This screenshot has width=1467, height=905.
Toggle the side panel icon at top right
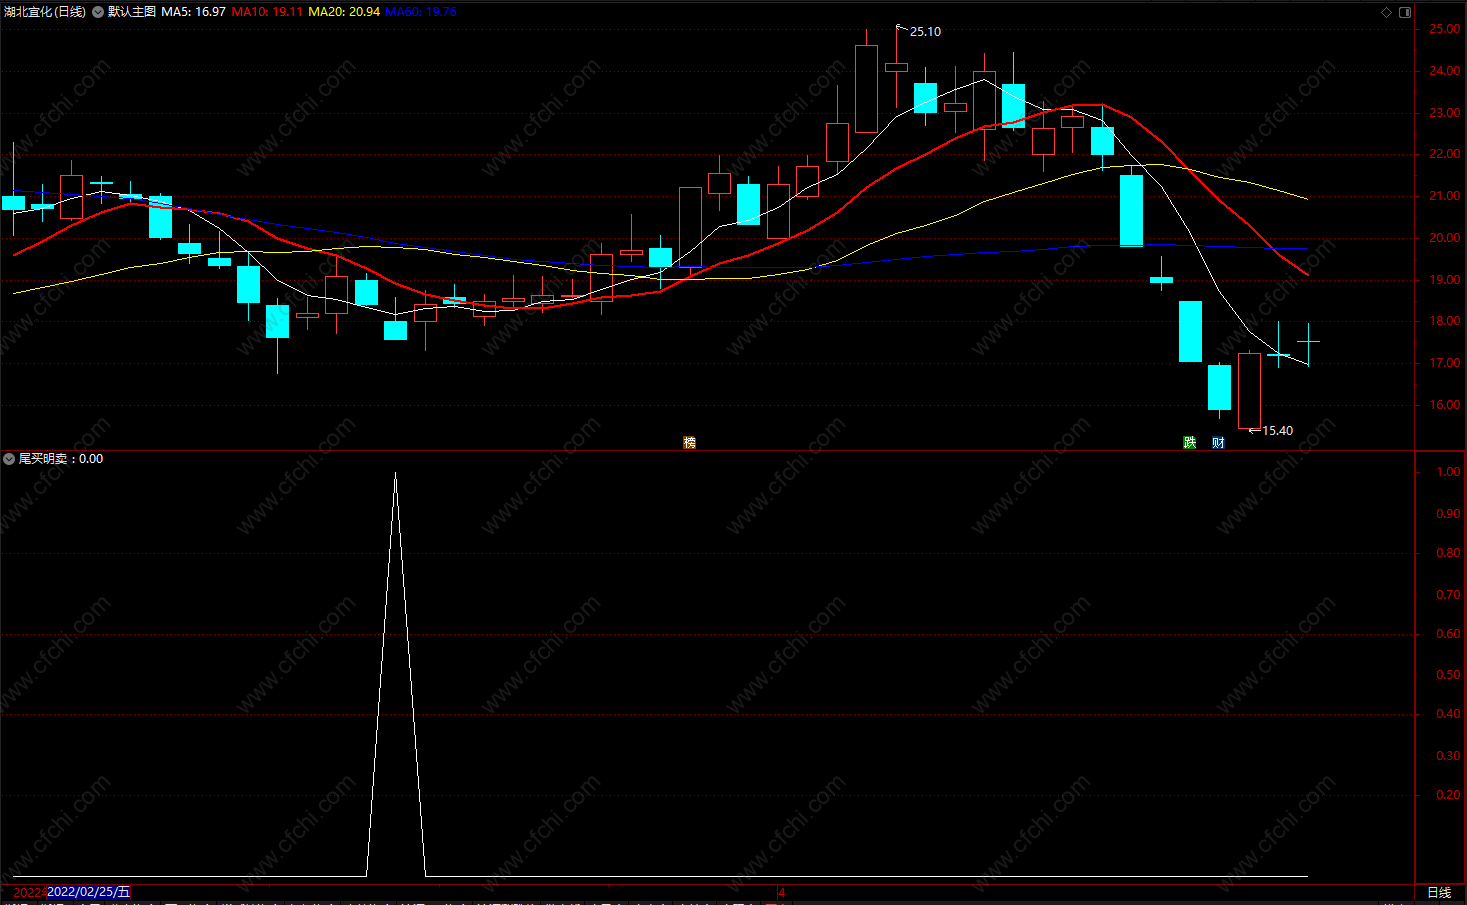(1405, 12)
